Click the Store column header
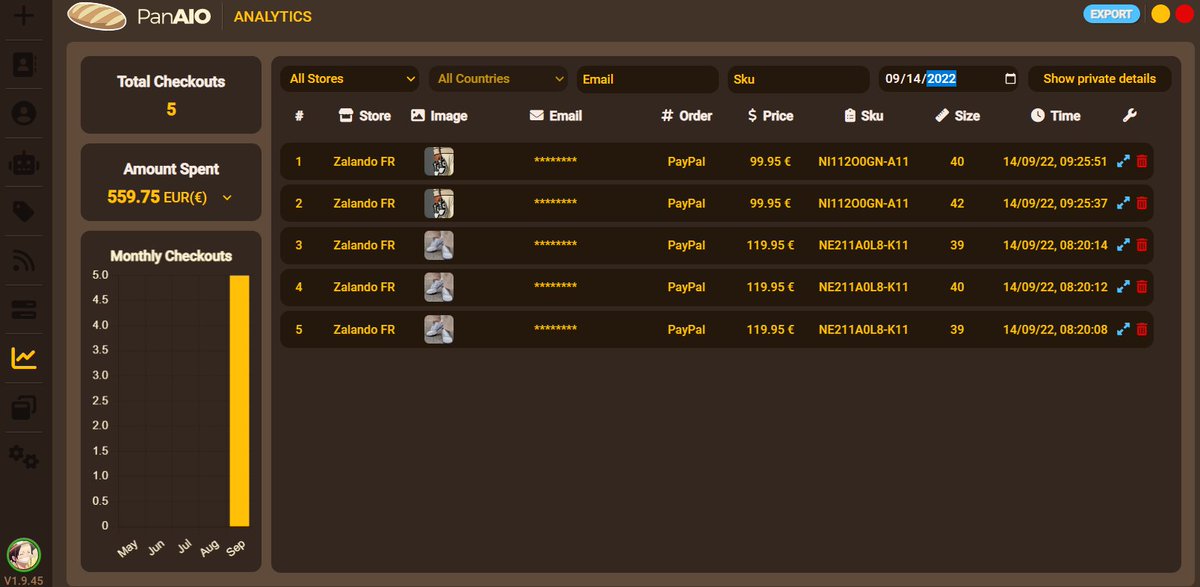The image size is (1200, 587). point(365,115)
